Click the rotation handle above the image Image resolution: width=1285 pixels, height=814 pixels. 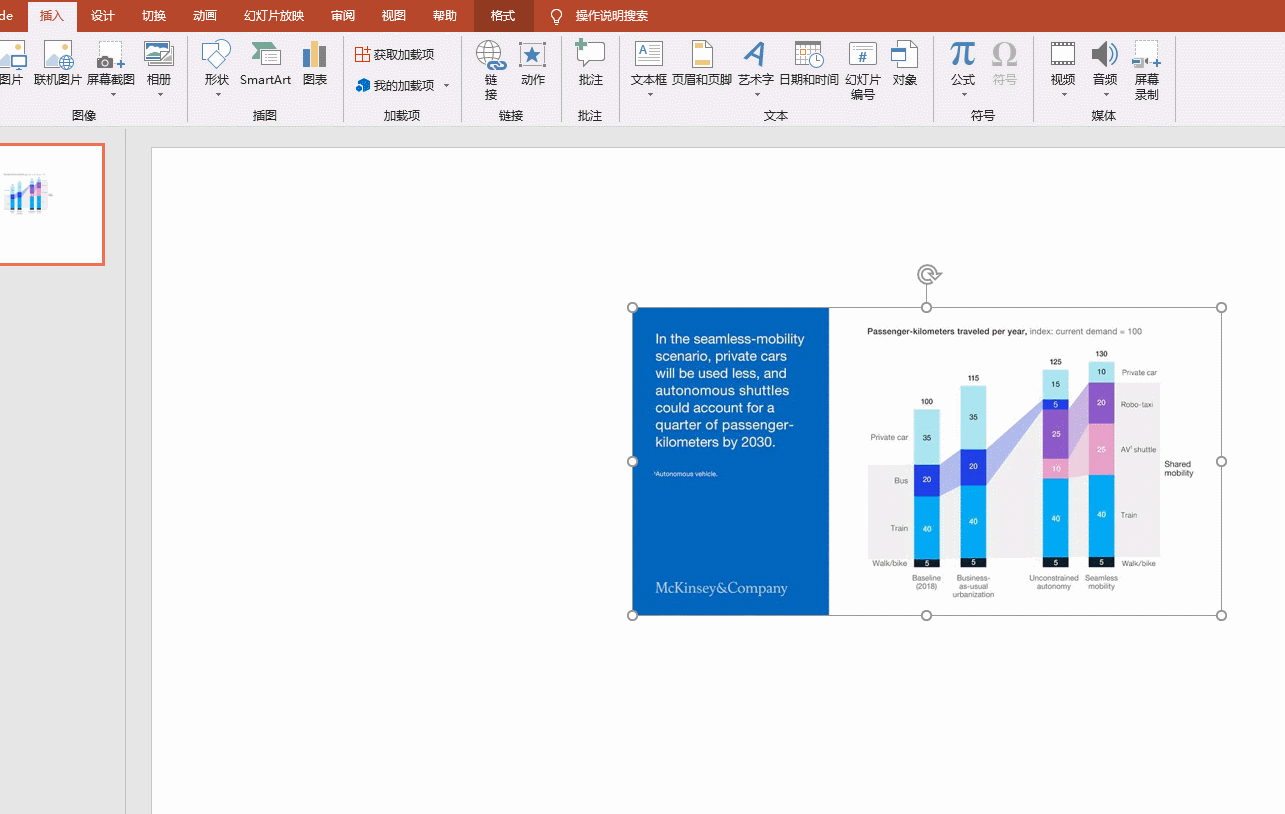coord(928,275)
